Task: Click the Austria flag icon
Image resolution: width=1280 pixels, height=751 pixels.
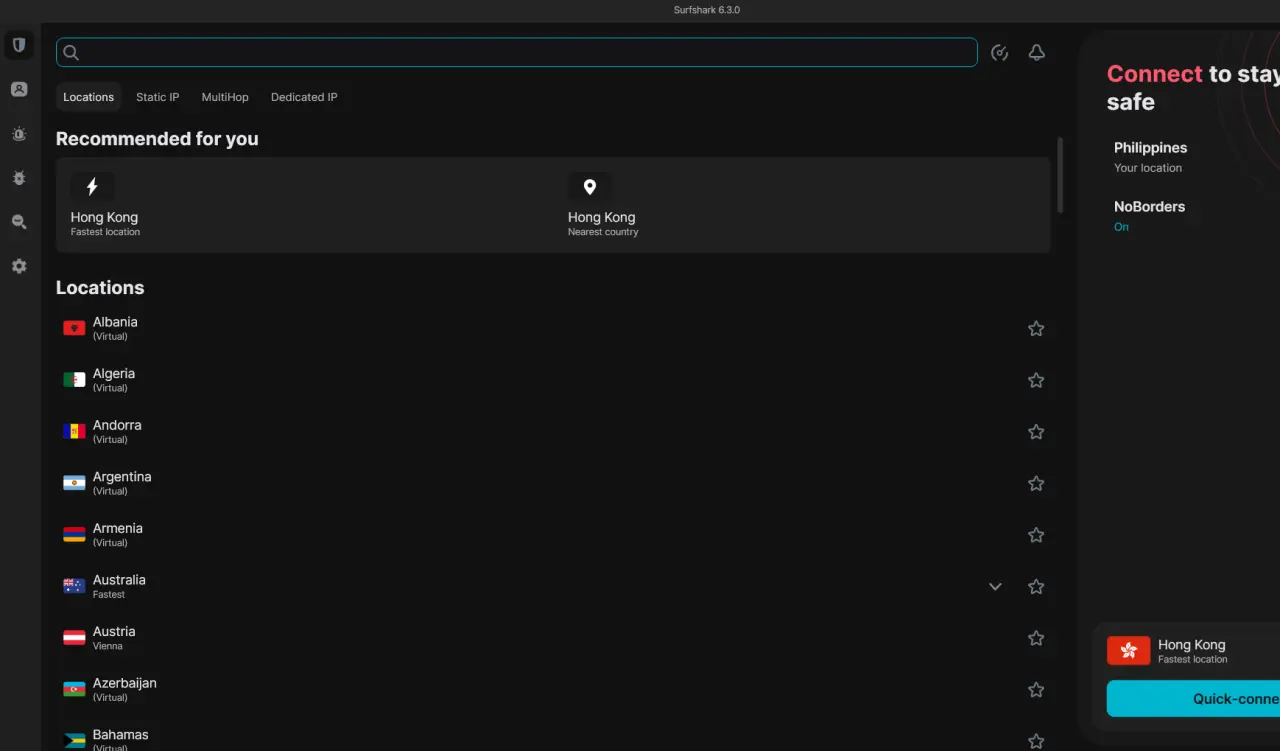Action: (74, 638)
